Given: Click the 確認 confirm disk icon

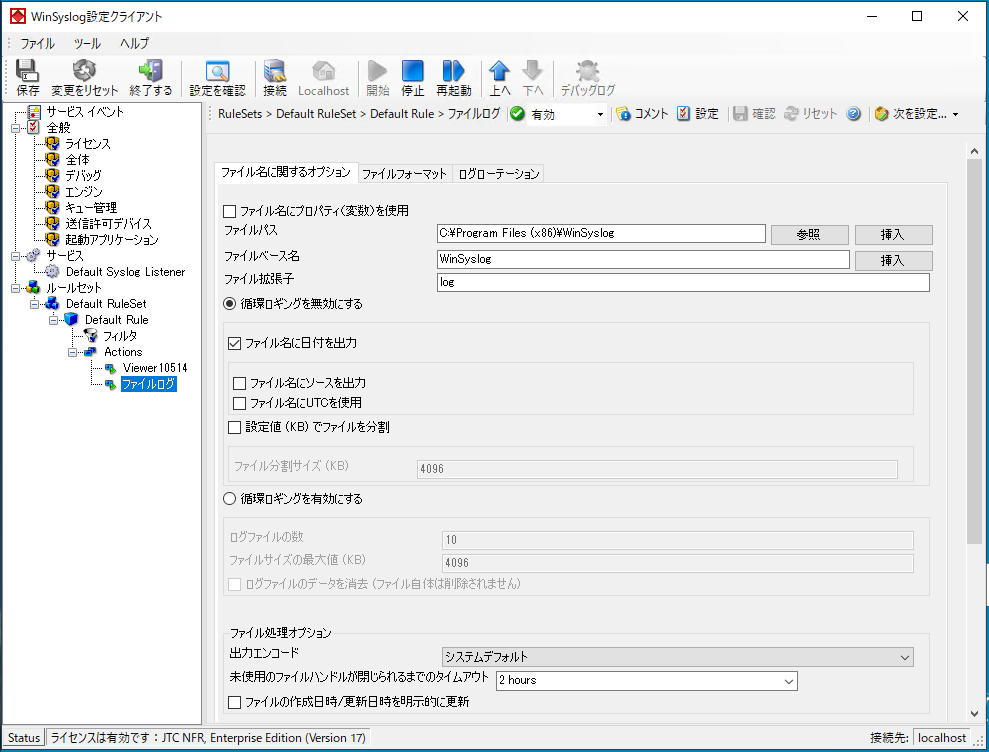Looking at the screenshot, I should point(740,114).
